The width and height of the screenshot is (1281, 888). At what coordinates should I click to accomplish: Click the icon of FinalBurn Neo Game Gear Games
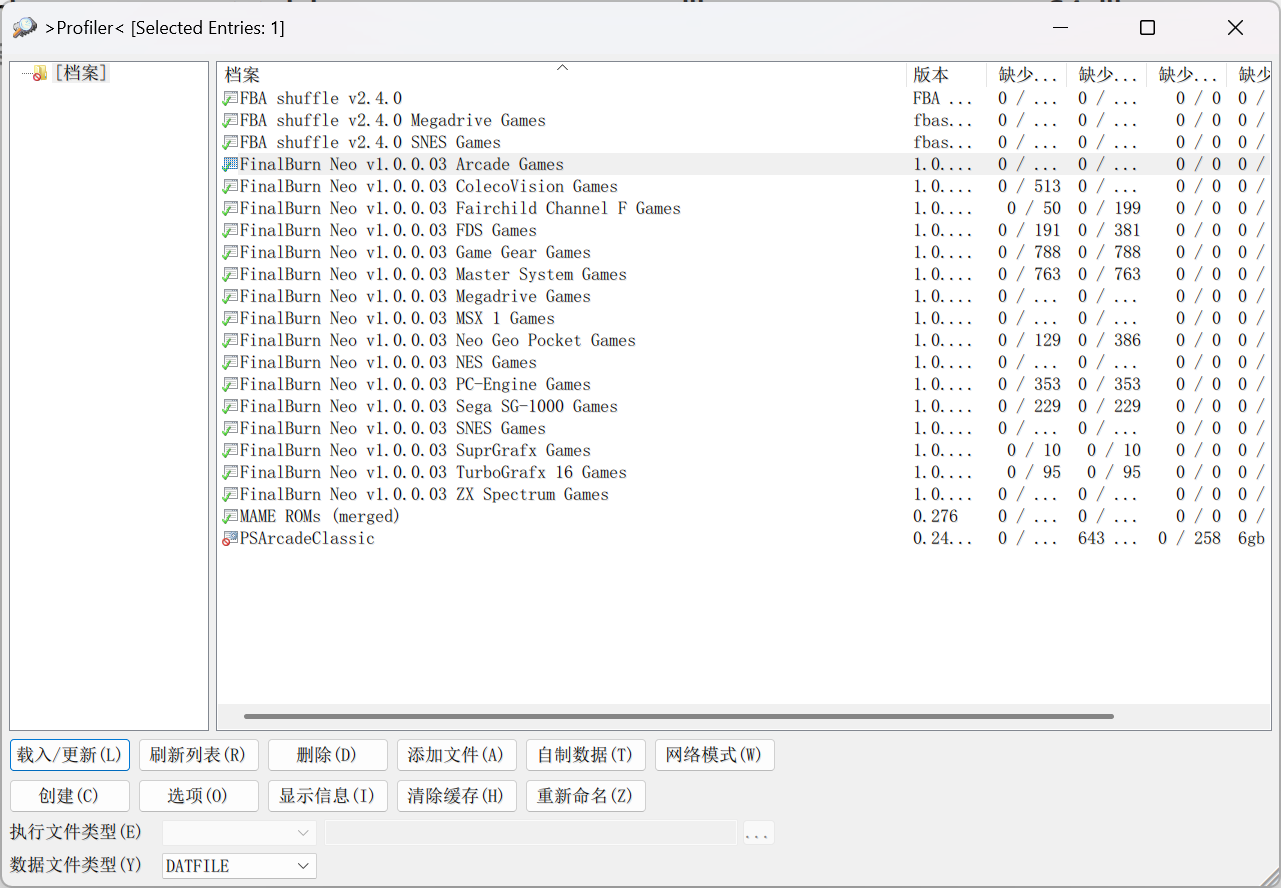231,253
